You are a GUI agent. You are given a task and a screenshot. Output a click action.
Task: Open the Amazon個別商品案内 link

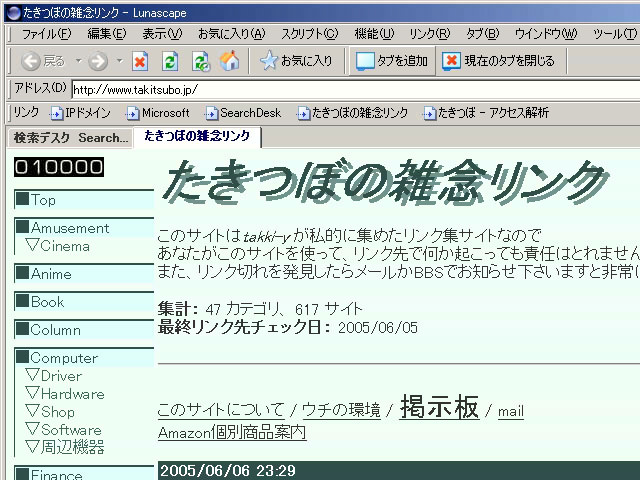point(231,433)
